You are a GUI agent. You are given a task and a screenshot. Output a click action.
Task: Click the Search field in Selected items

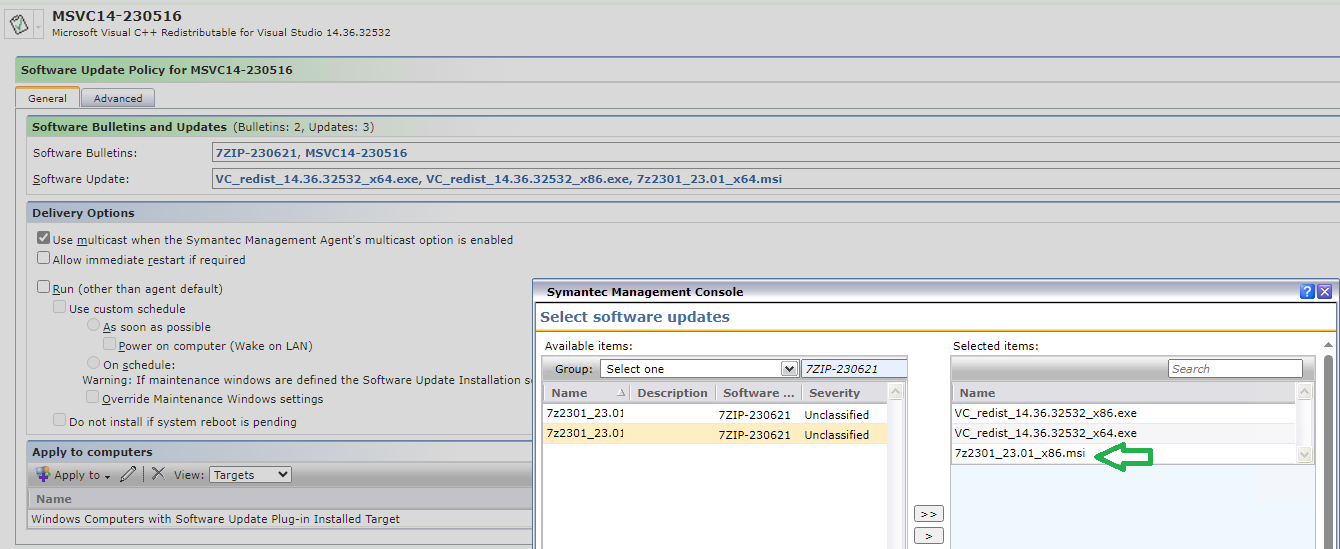point(1235,369)
